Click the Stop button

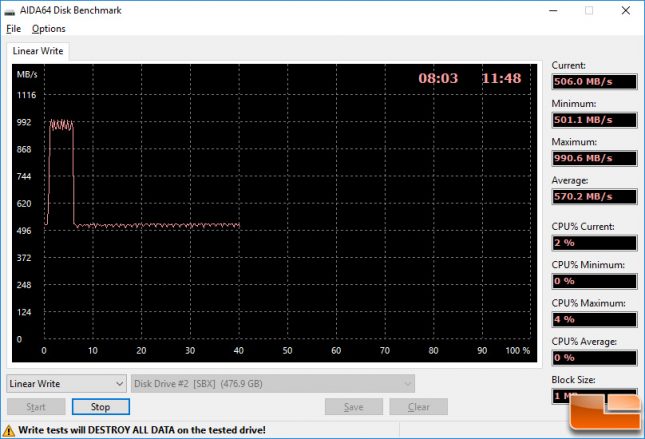(100, 407)
